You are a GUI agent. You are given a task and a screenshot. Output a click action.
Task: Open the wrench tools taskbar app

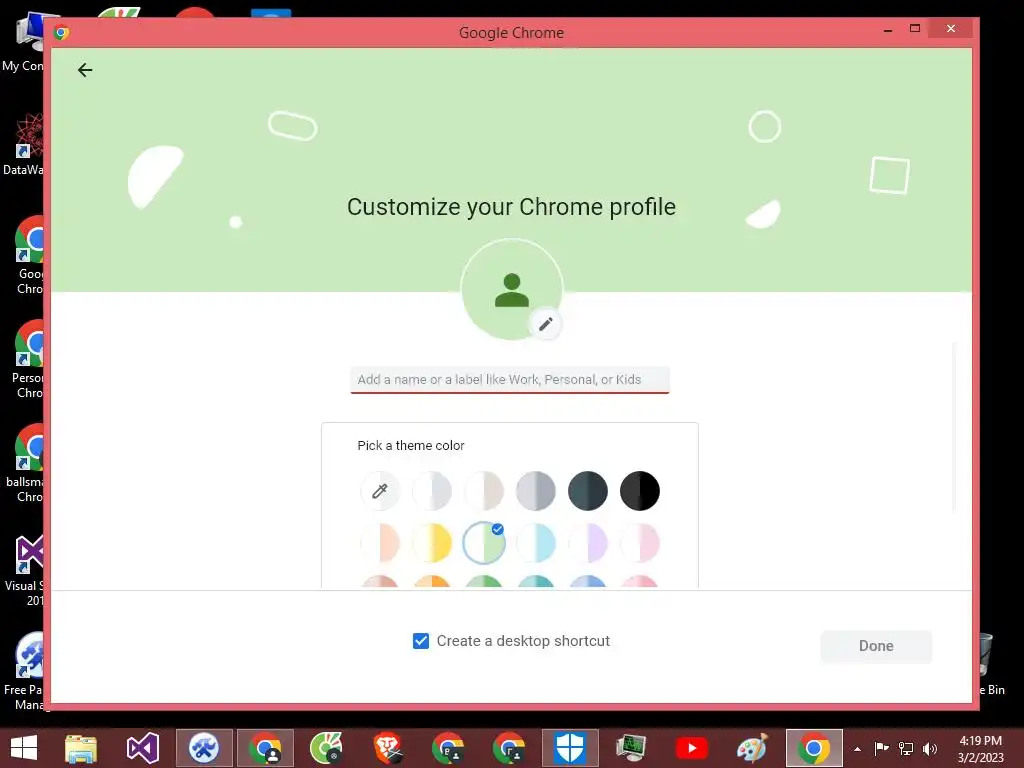tap(204, 748)
